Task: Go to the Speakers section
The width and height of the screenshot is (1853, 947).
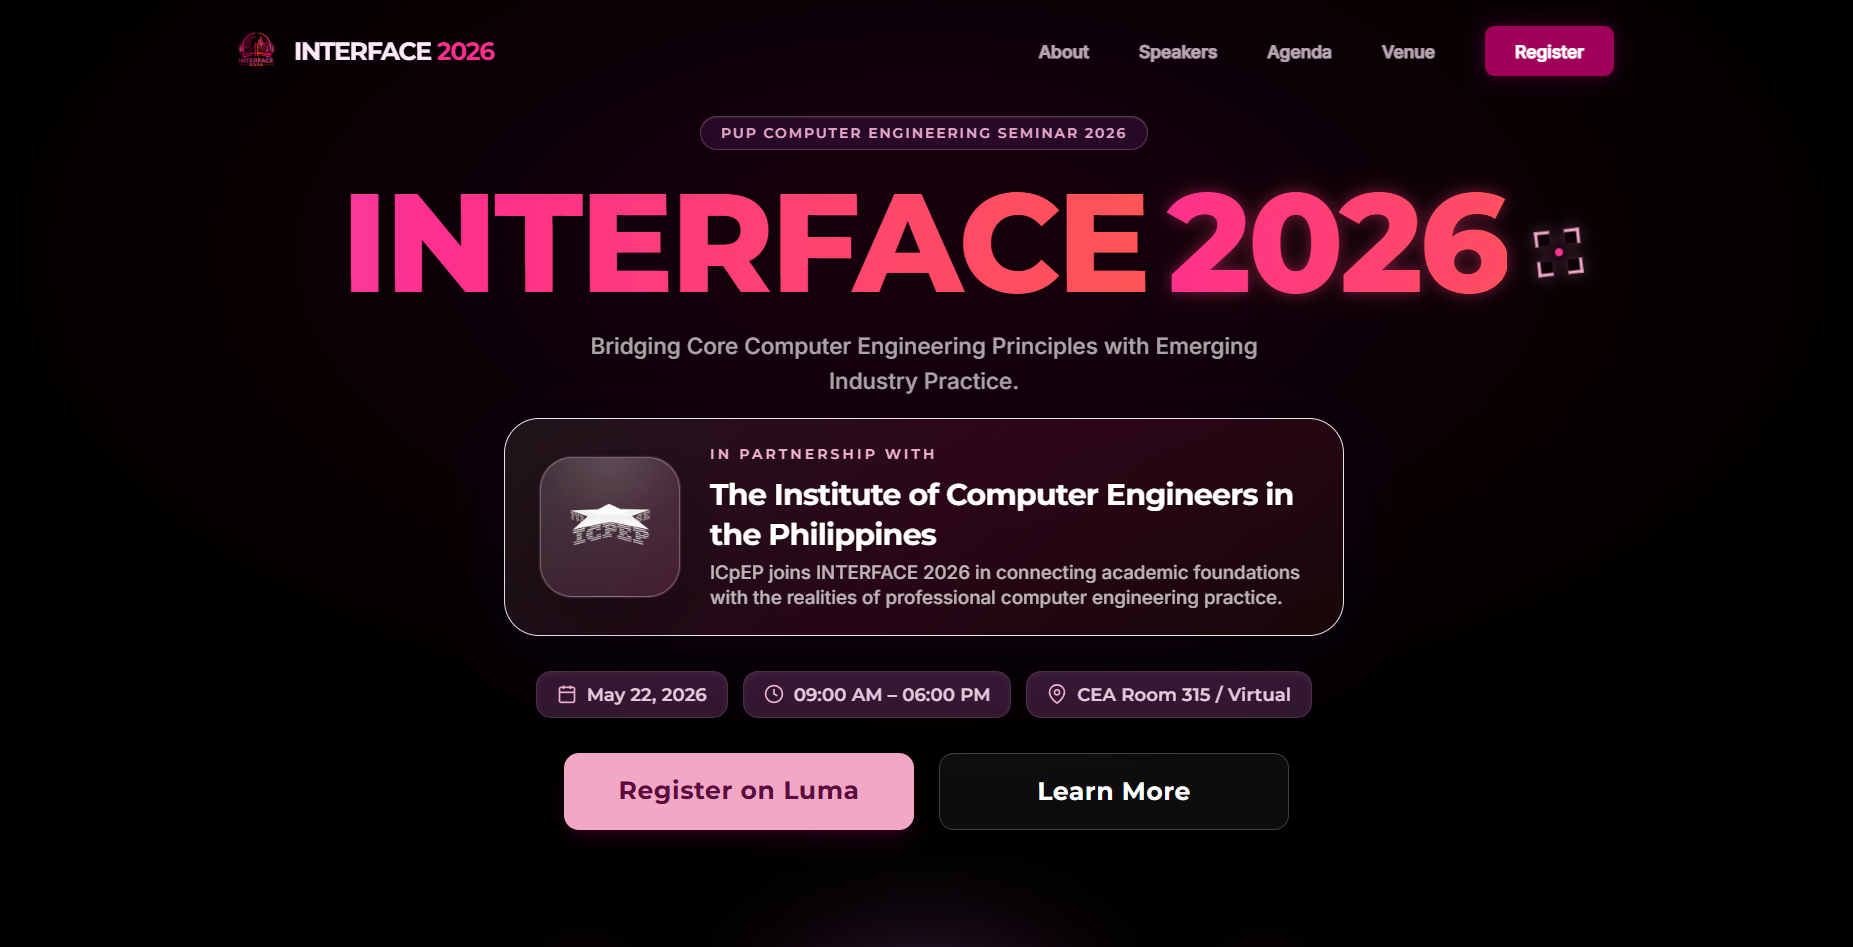Action: click(x=1178, y=52)
